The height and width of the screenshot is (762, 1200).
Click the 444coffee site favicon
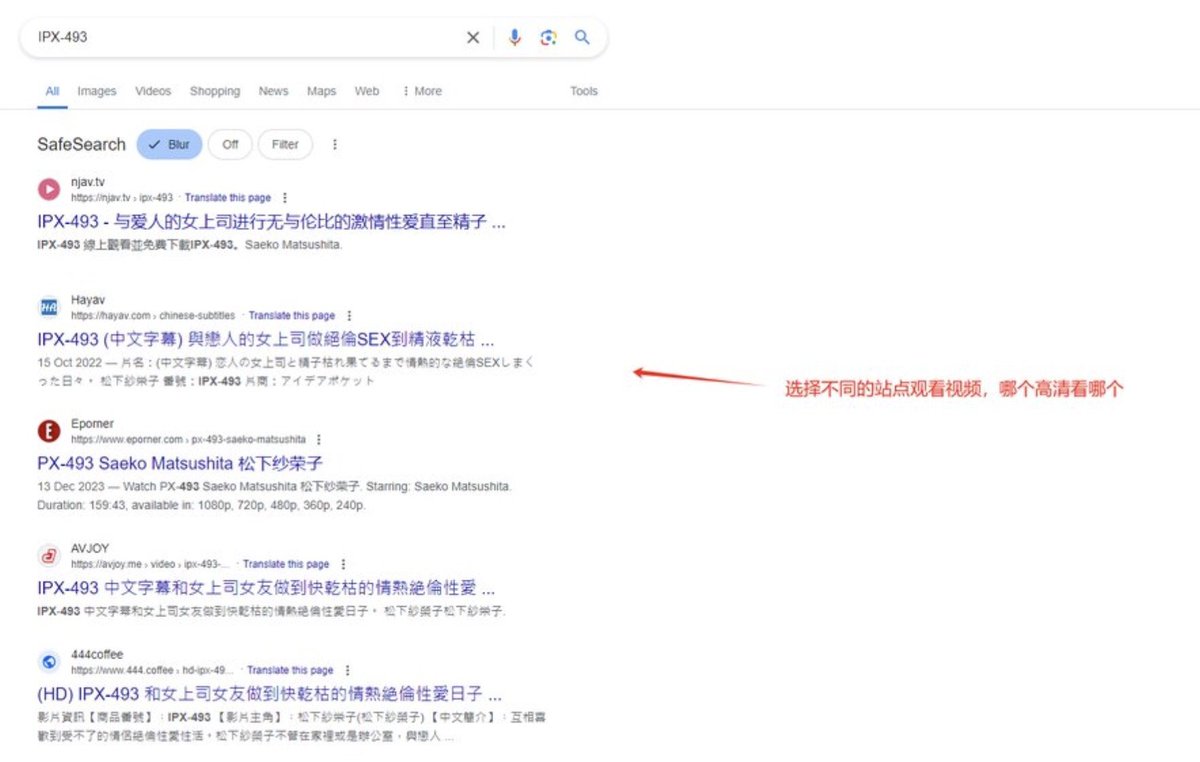(48, 661)
